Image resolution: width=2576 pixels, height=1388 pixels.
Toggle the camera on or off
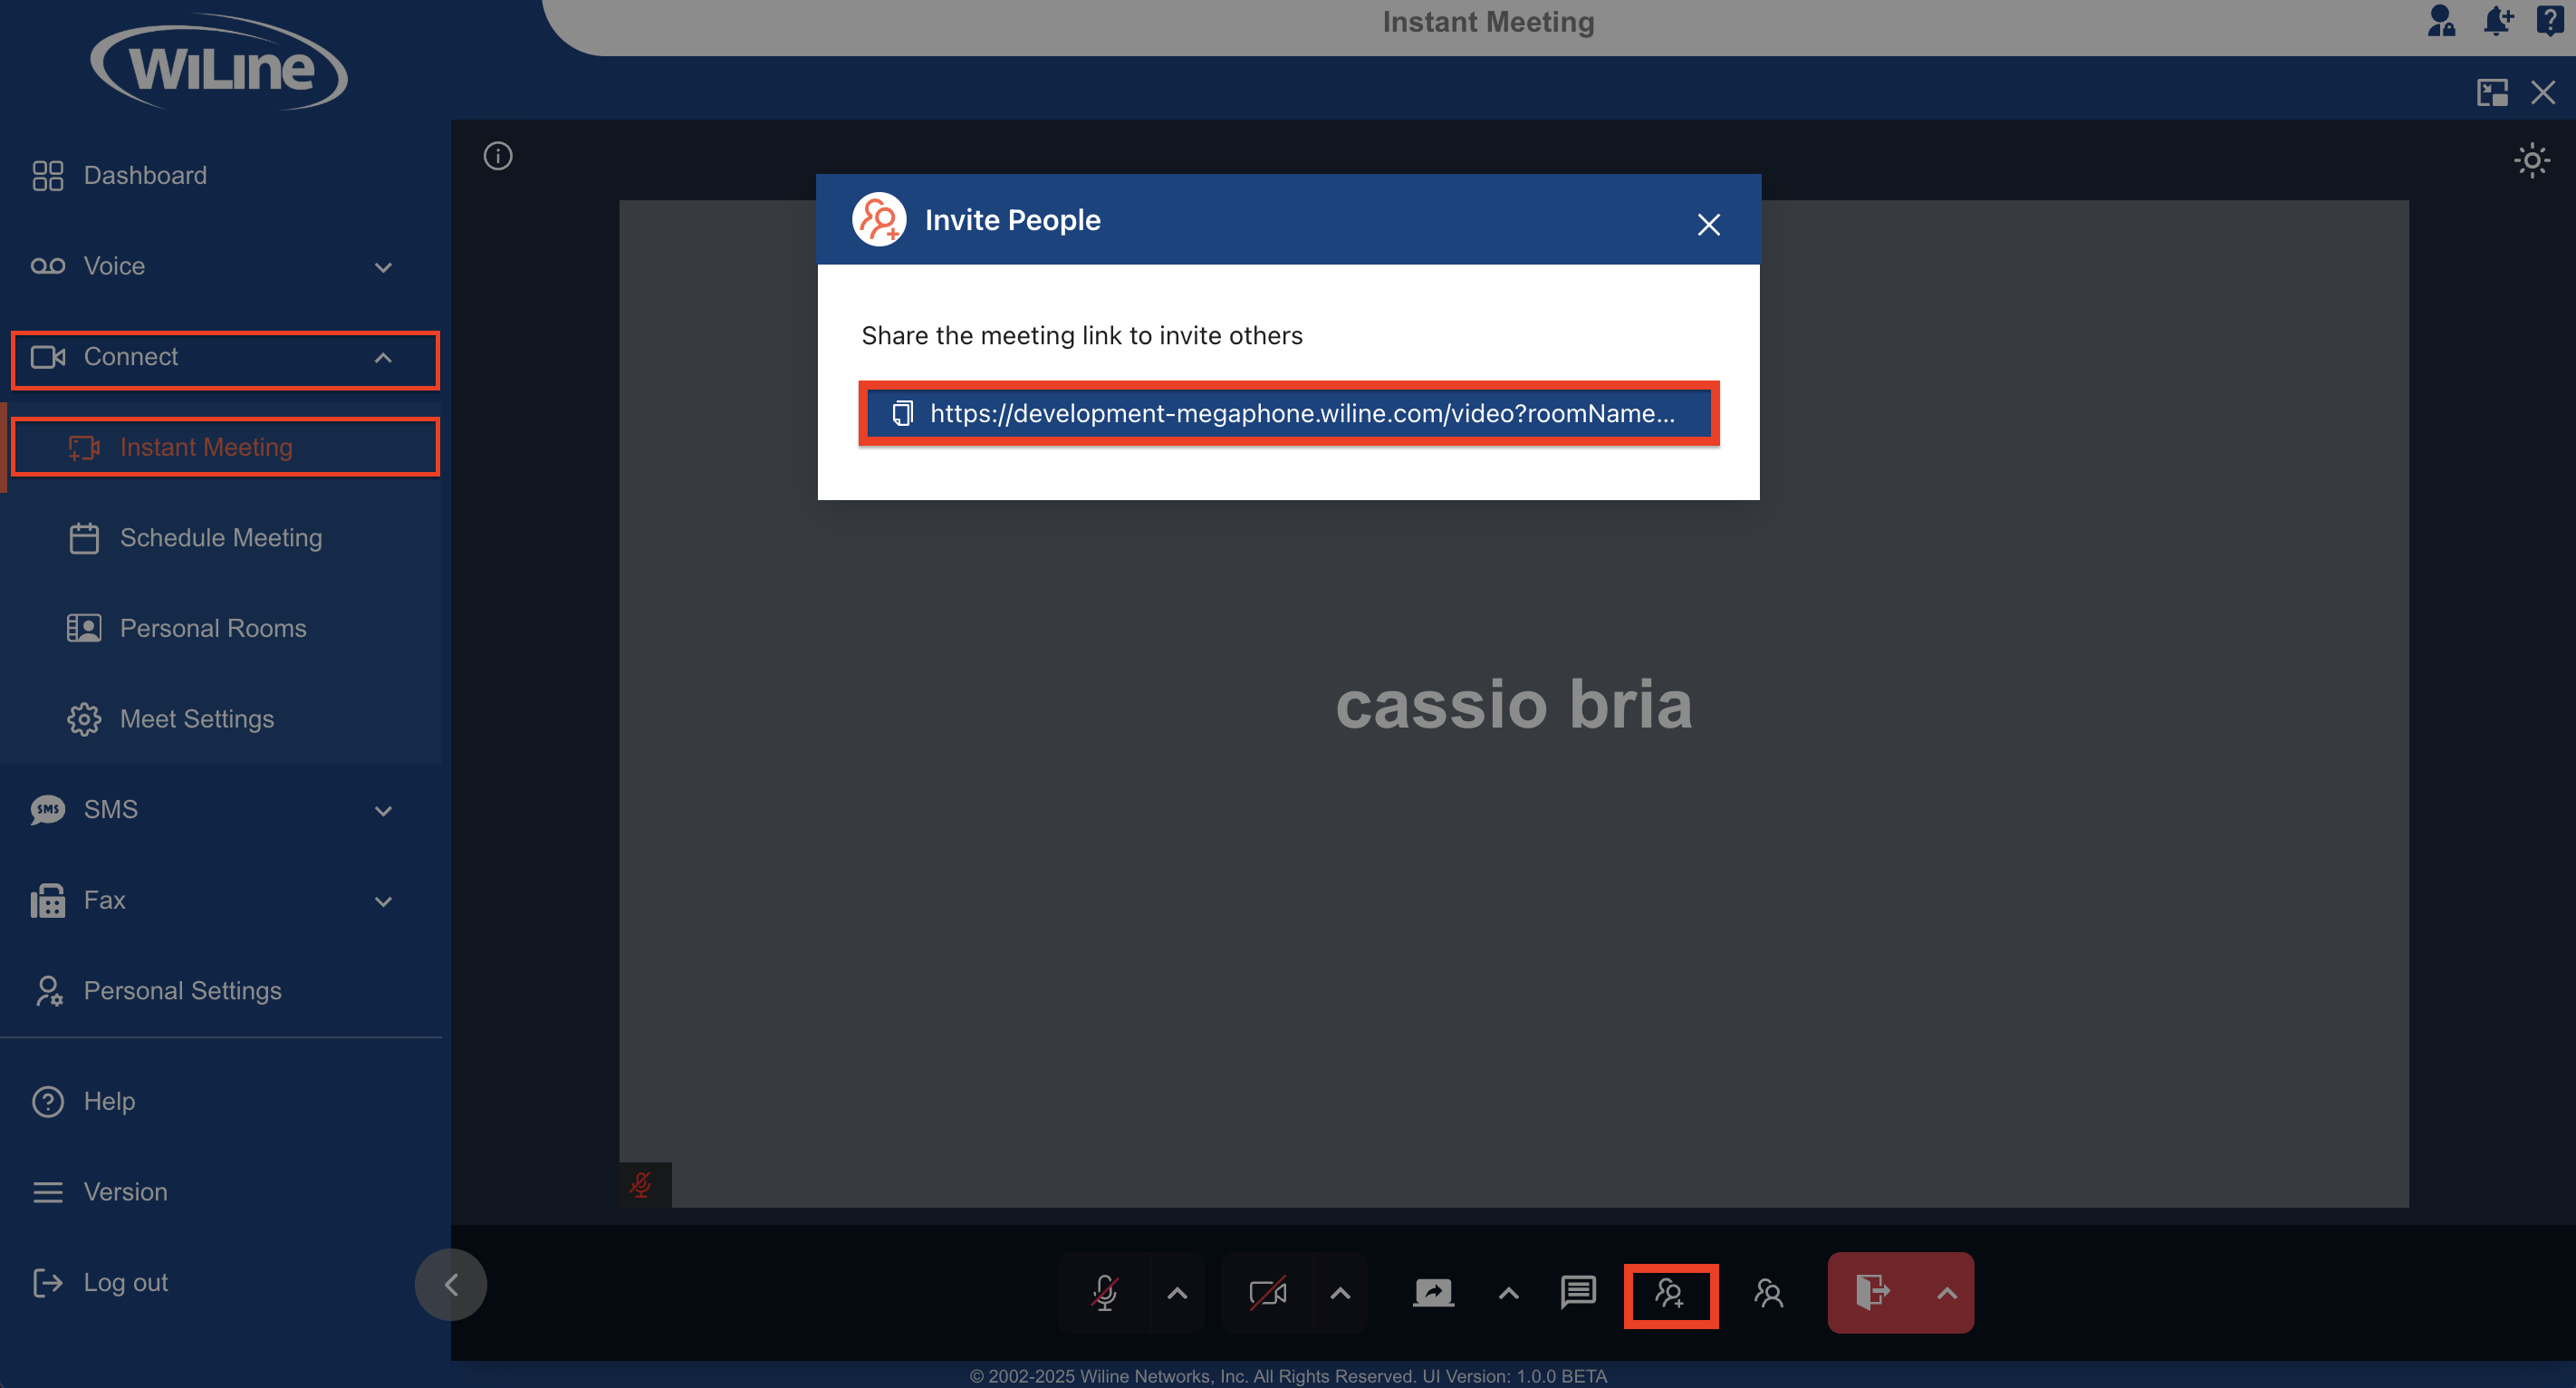click(1267, 1292)
